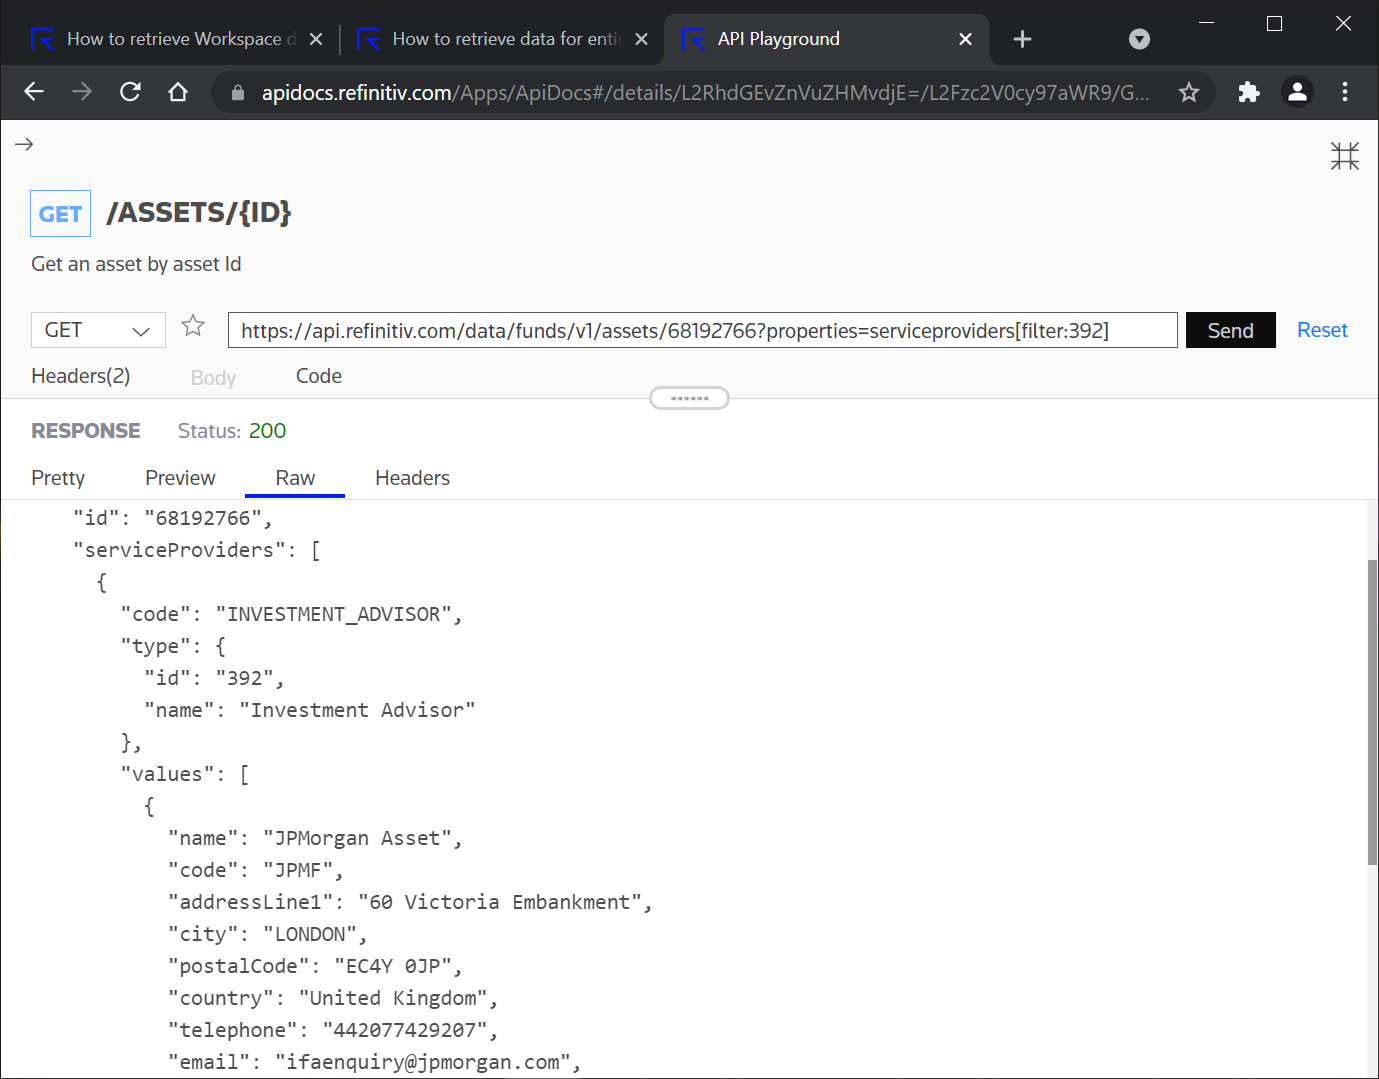
Task: Bookmark this page with the address bar star
Action: tap(1188, 93)
